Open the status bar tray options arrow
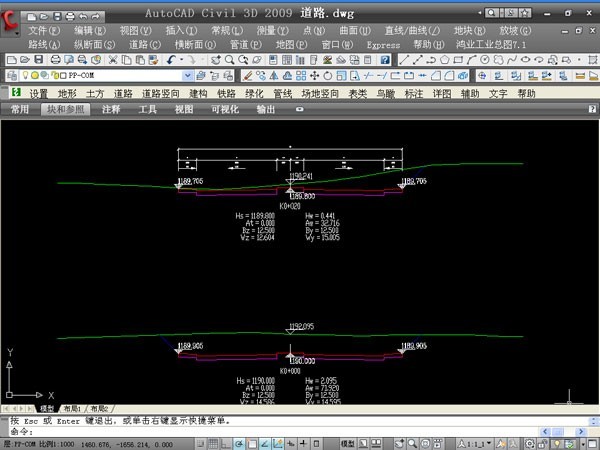Image resolution: width=600 pixels, height=450 pixels. 583,444
